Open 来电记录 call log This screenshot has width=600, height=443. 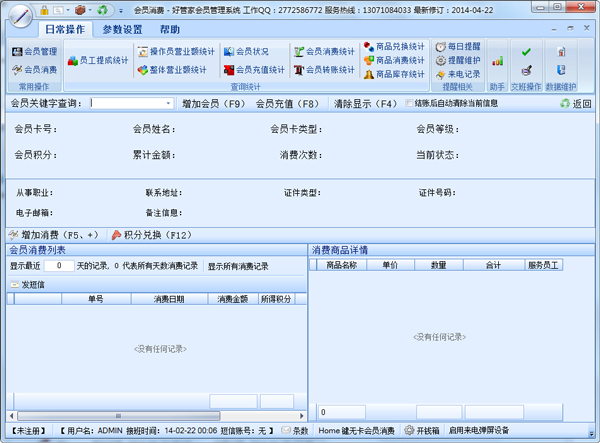point(458,74)
